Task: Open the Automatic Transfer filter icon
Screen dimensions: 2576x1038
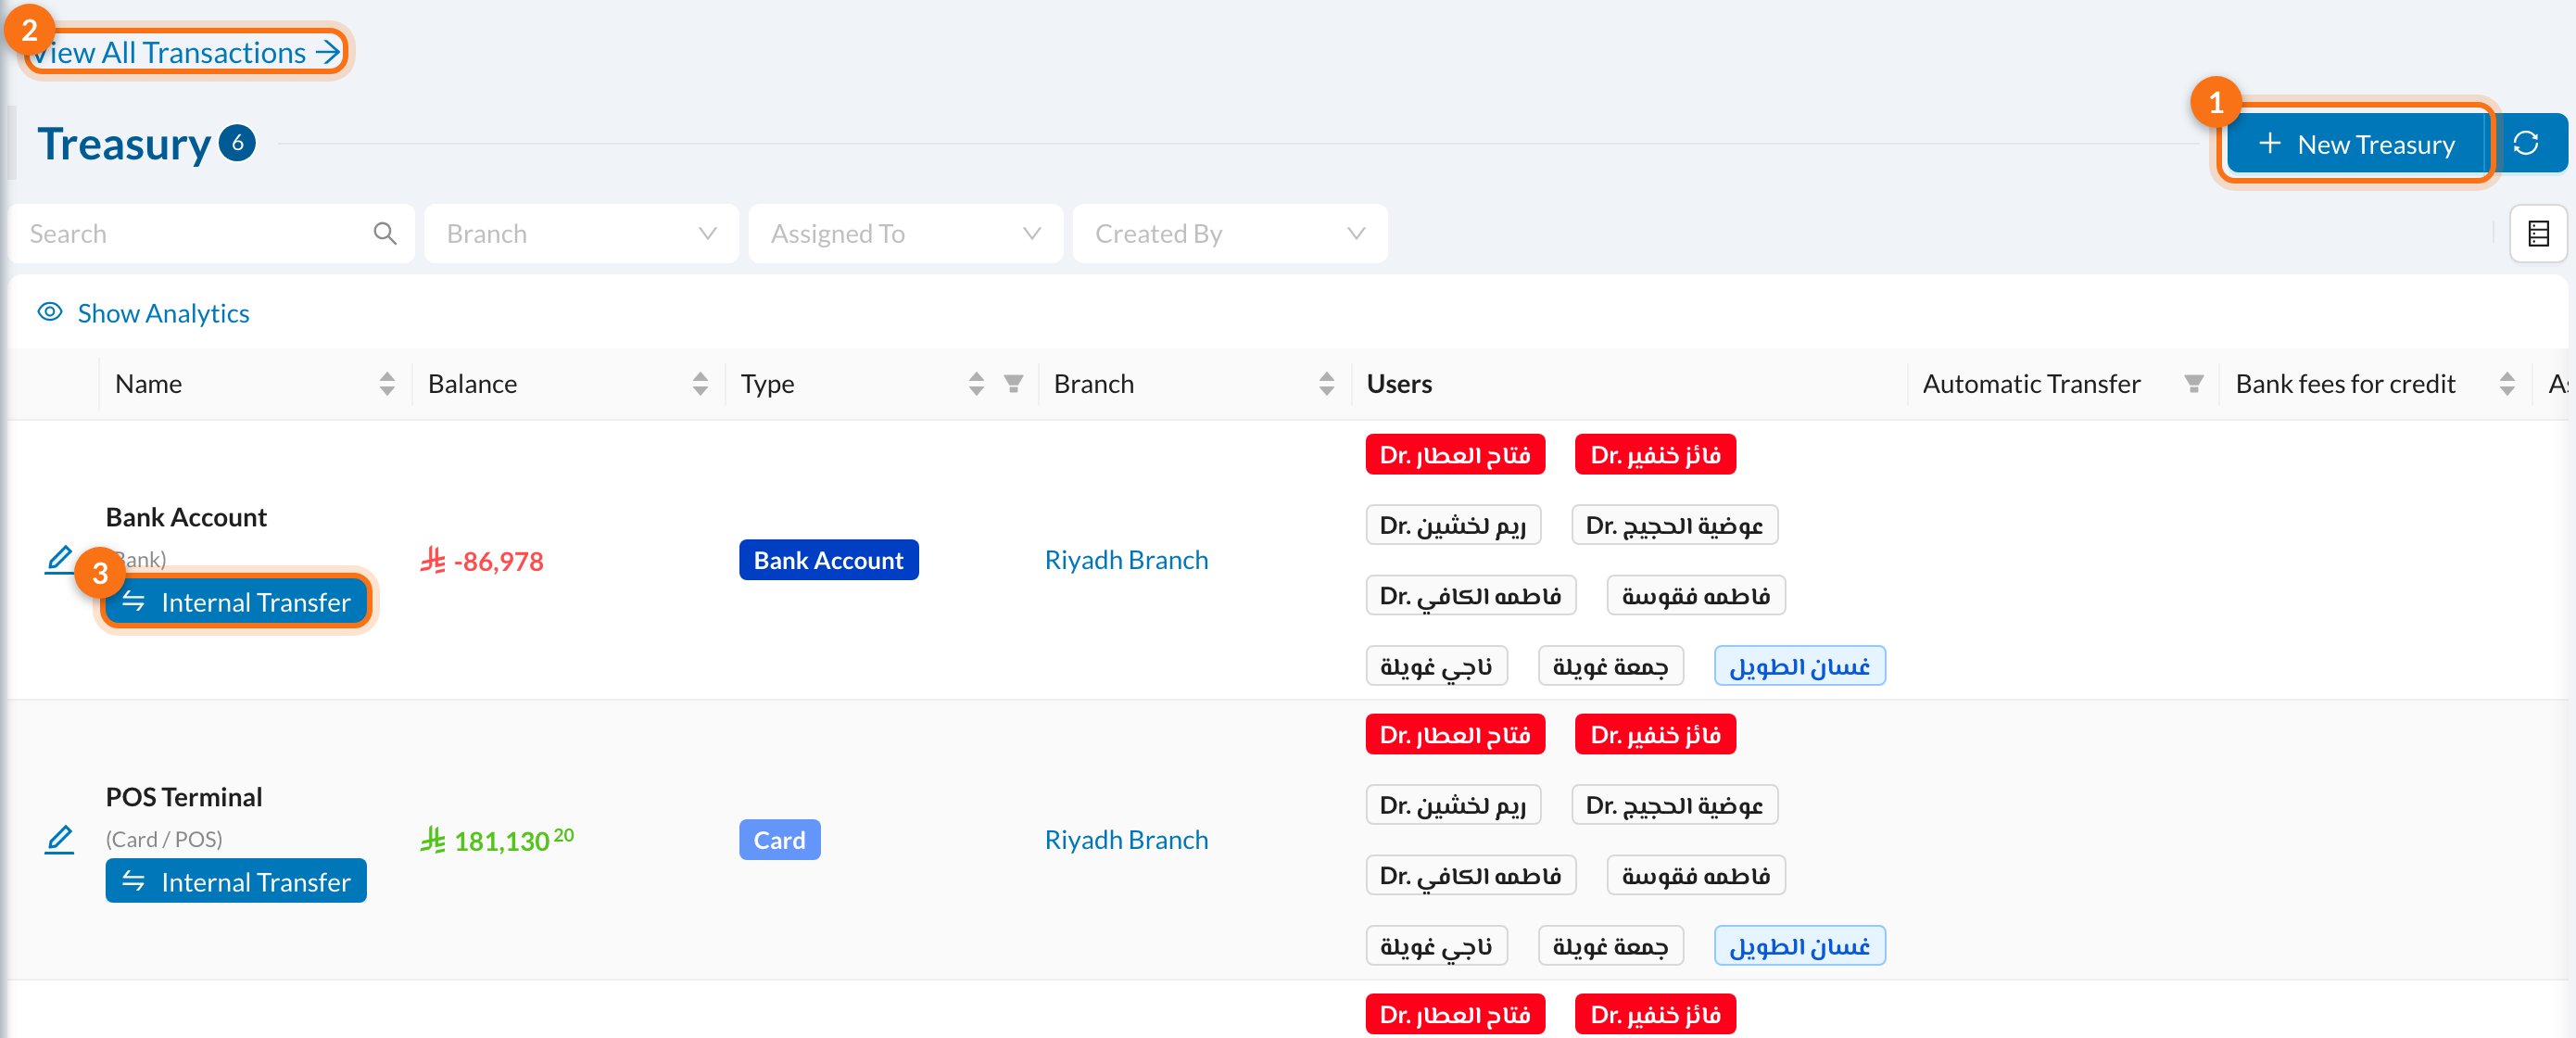Action: pos(2193,384)
